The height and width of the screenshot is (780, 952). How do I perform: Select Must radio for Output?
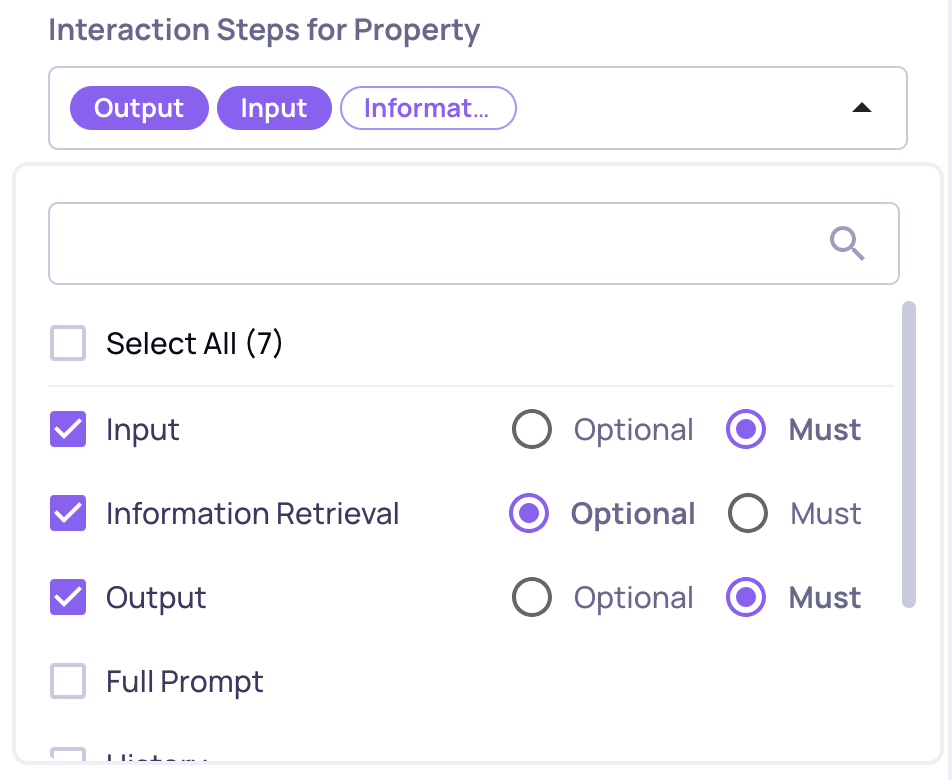pyautogui.click(x=746, y=598)
